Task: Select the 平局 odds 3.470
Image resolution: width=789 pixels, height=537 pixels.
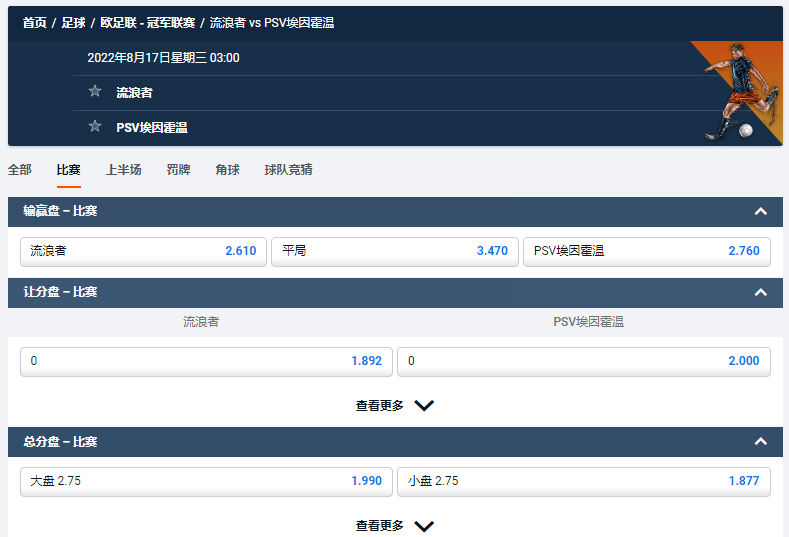Action: [394, 251]
